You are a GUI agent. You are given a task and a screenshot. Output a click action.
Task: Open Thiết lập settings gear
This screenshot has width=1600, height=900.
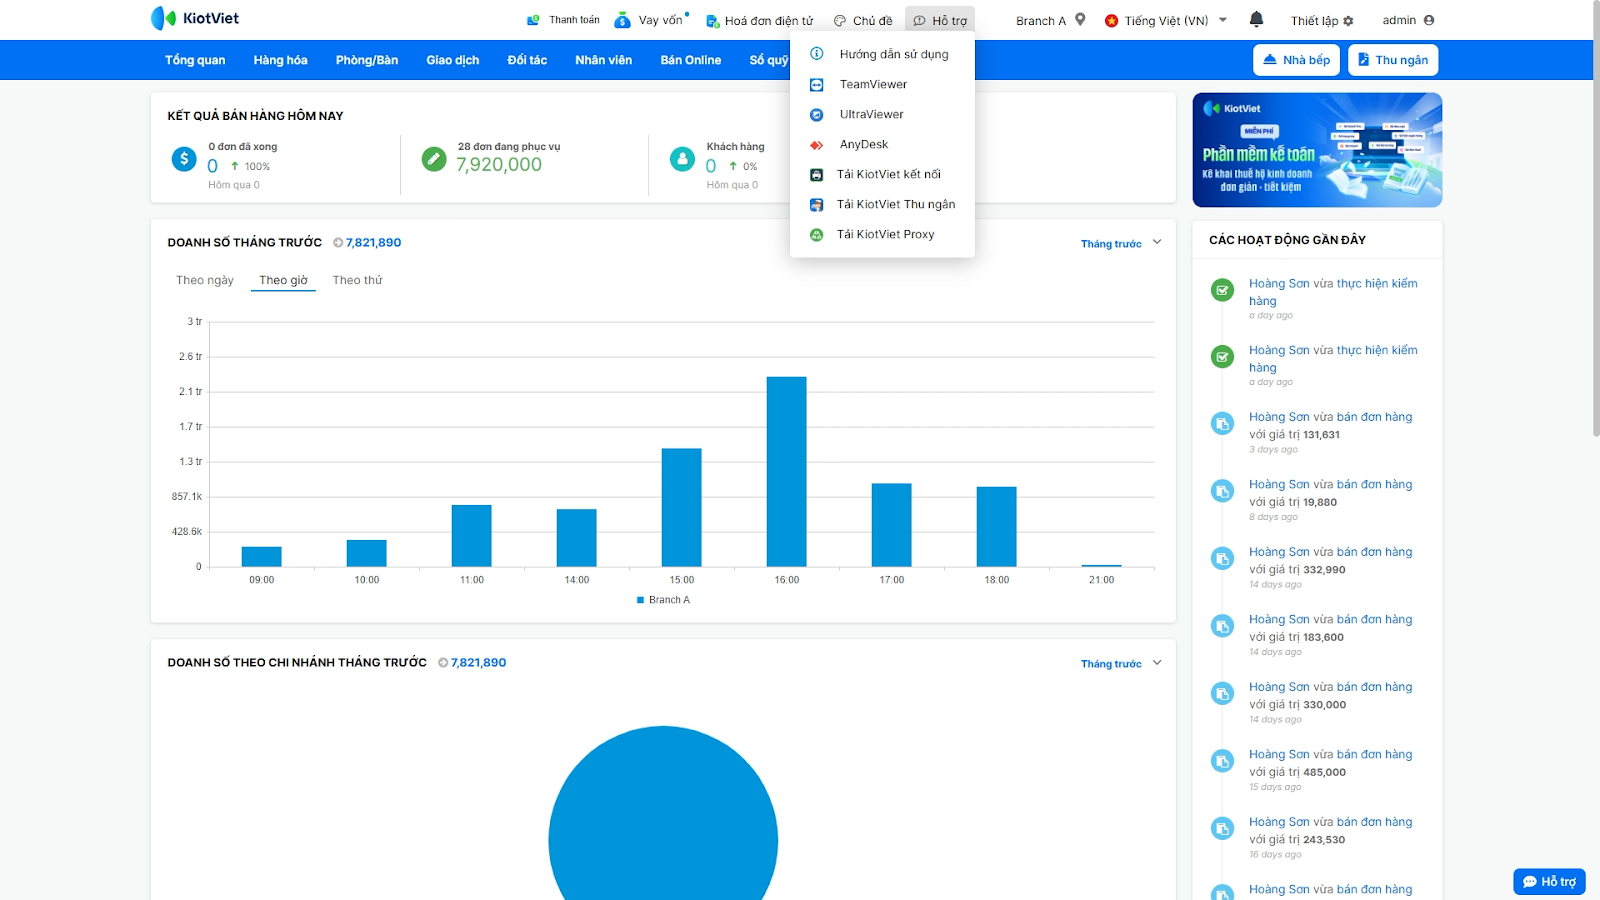(x=1348, y=21)
